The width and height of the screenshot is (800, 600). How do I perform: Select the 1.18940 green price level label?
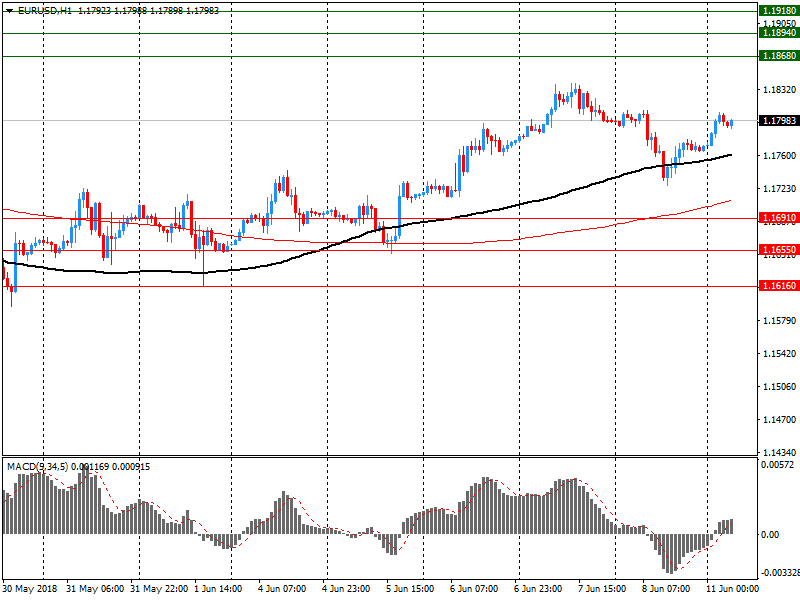pos(779,33)
